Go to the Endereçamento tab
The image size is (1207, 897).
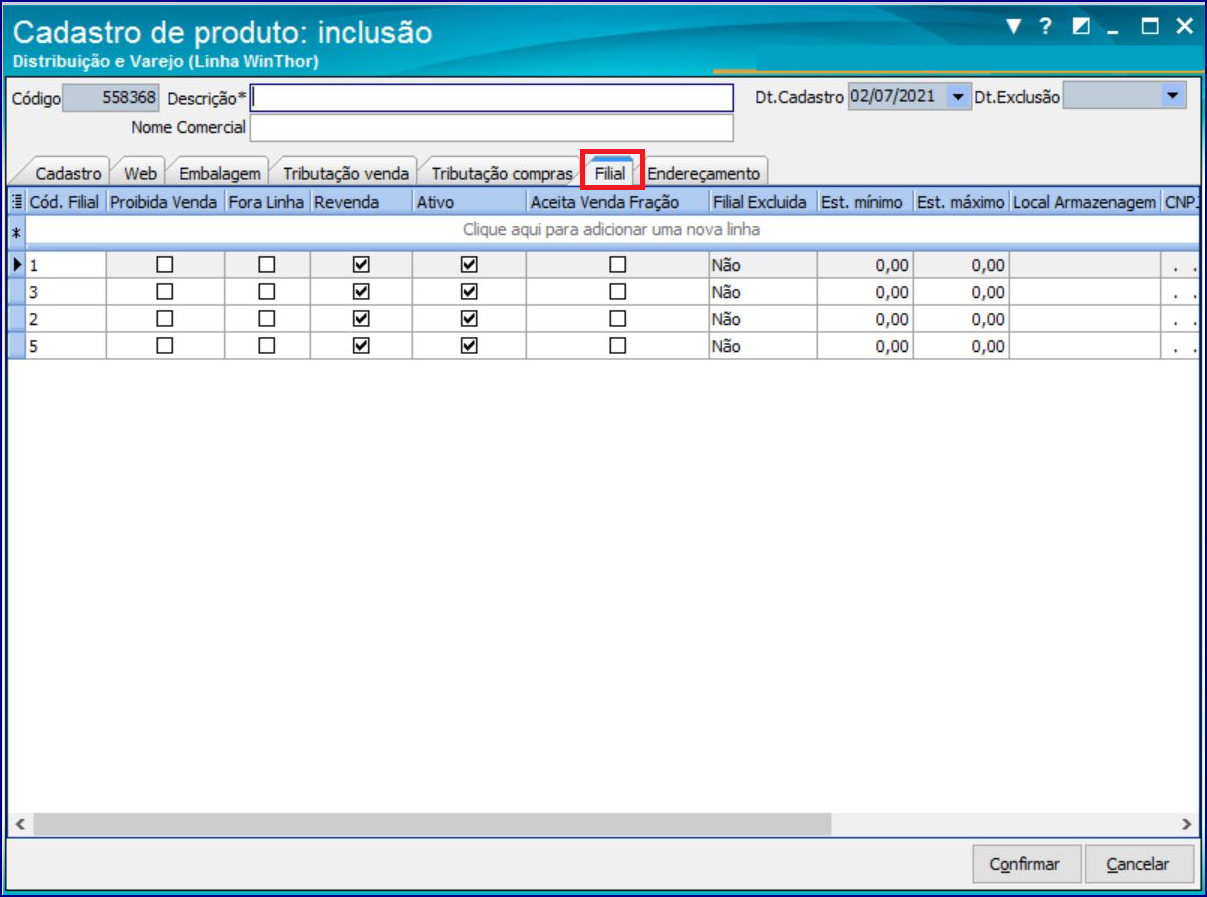tap(704, 173)
